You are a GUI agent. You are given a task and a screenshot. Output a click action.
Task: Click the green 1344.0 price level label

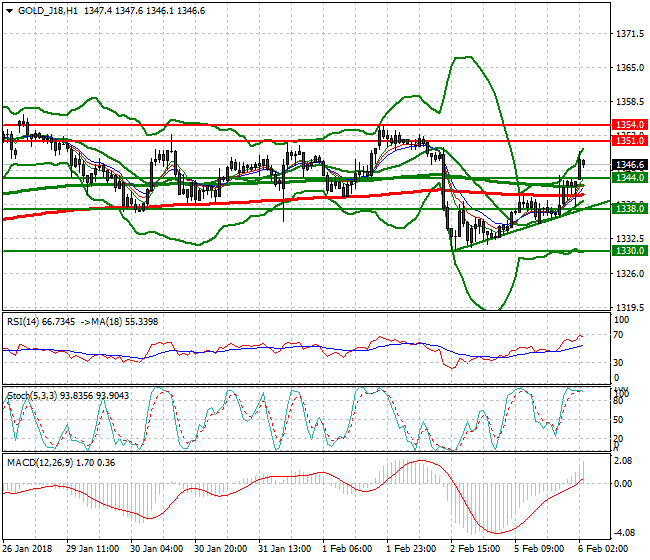tap(628, 177)
